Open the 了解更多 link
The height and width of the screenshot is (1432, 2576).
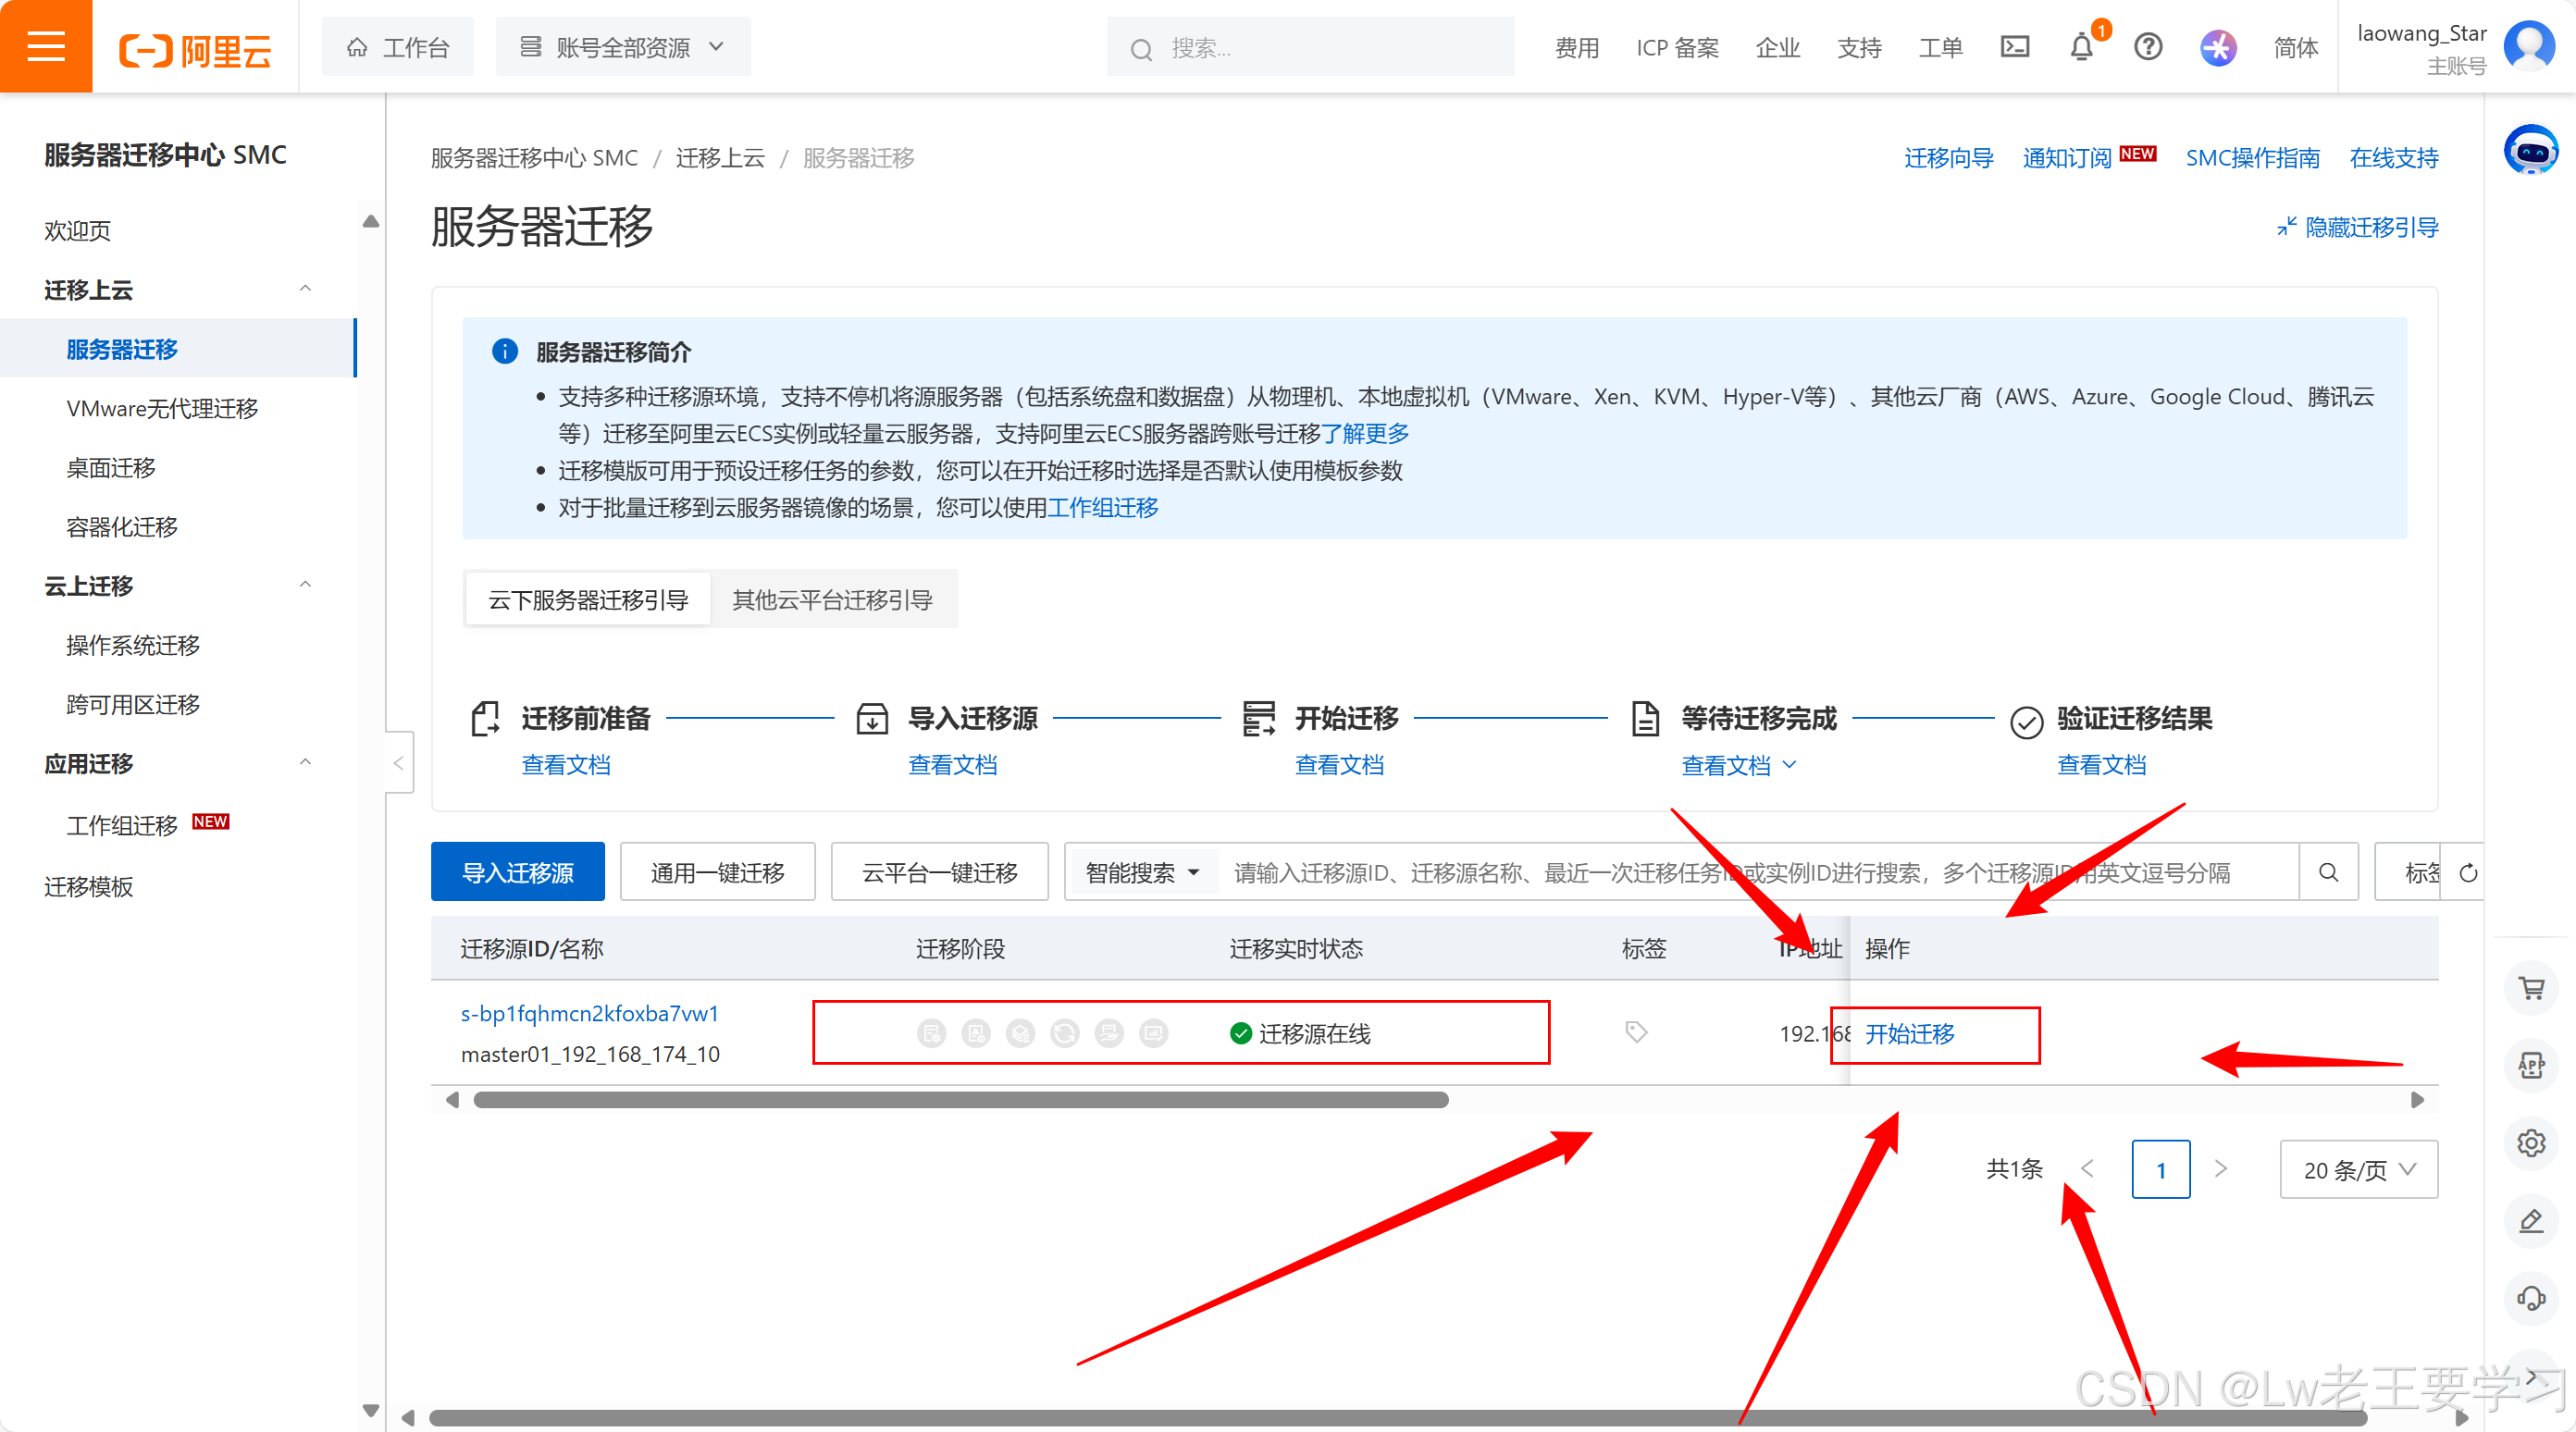pyautogui.click(x=1365, y=433)
